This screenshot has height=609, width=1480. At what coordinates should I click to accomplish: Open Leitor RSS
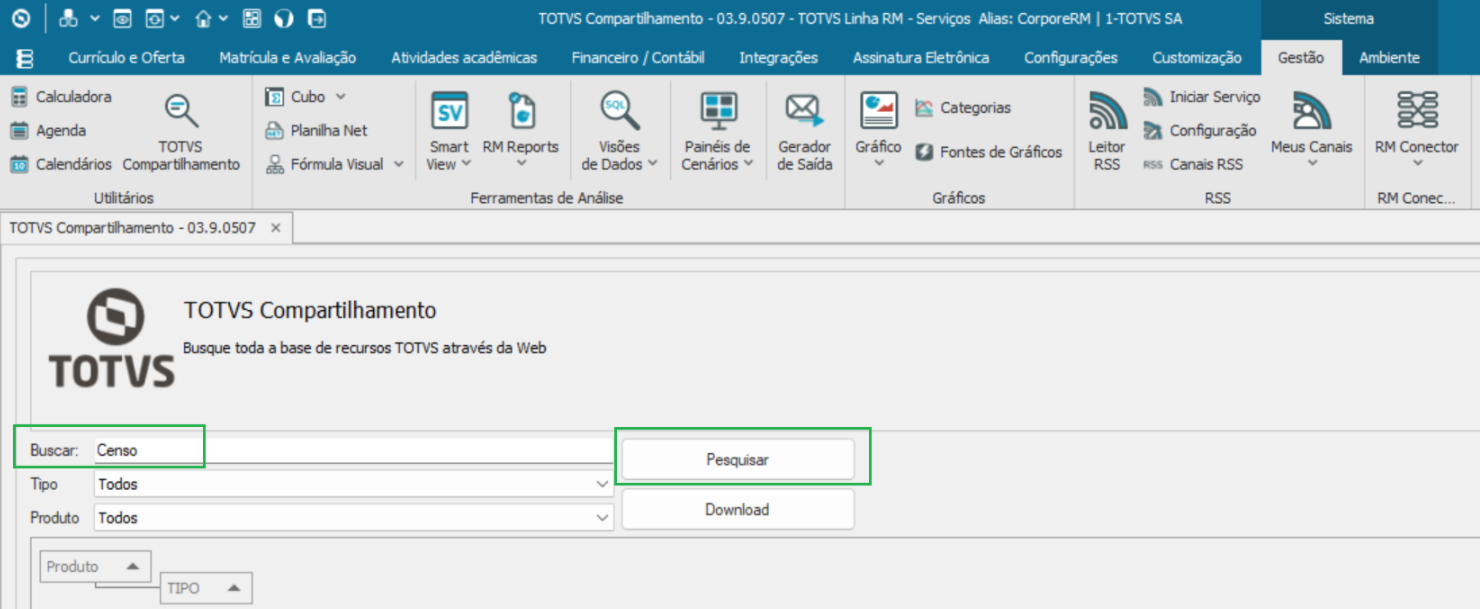click(1107, 131)
